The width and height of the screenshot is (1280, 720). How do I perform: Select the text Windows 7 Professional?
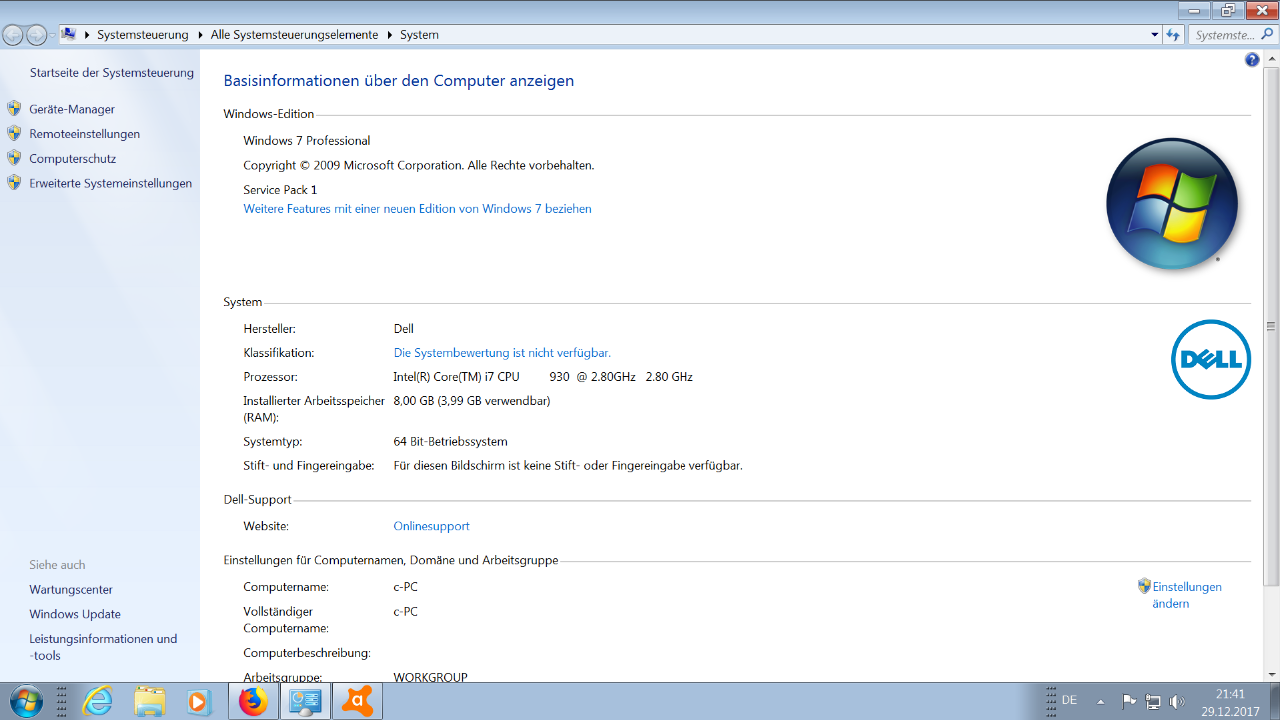point(307,141)
